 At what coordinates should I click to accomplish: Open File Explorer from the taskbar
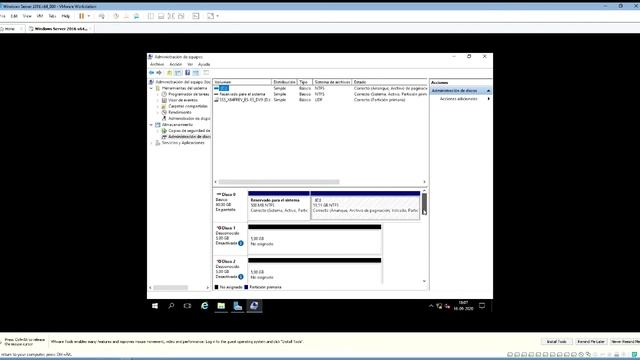coord(221,306)
